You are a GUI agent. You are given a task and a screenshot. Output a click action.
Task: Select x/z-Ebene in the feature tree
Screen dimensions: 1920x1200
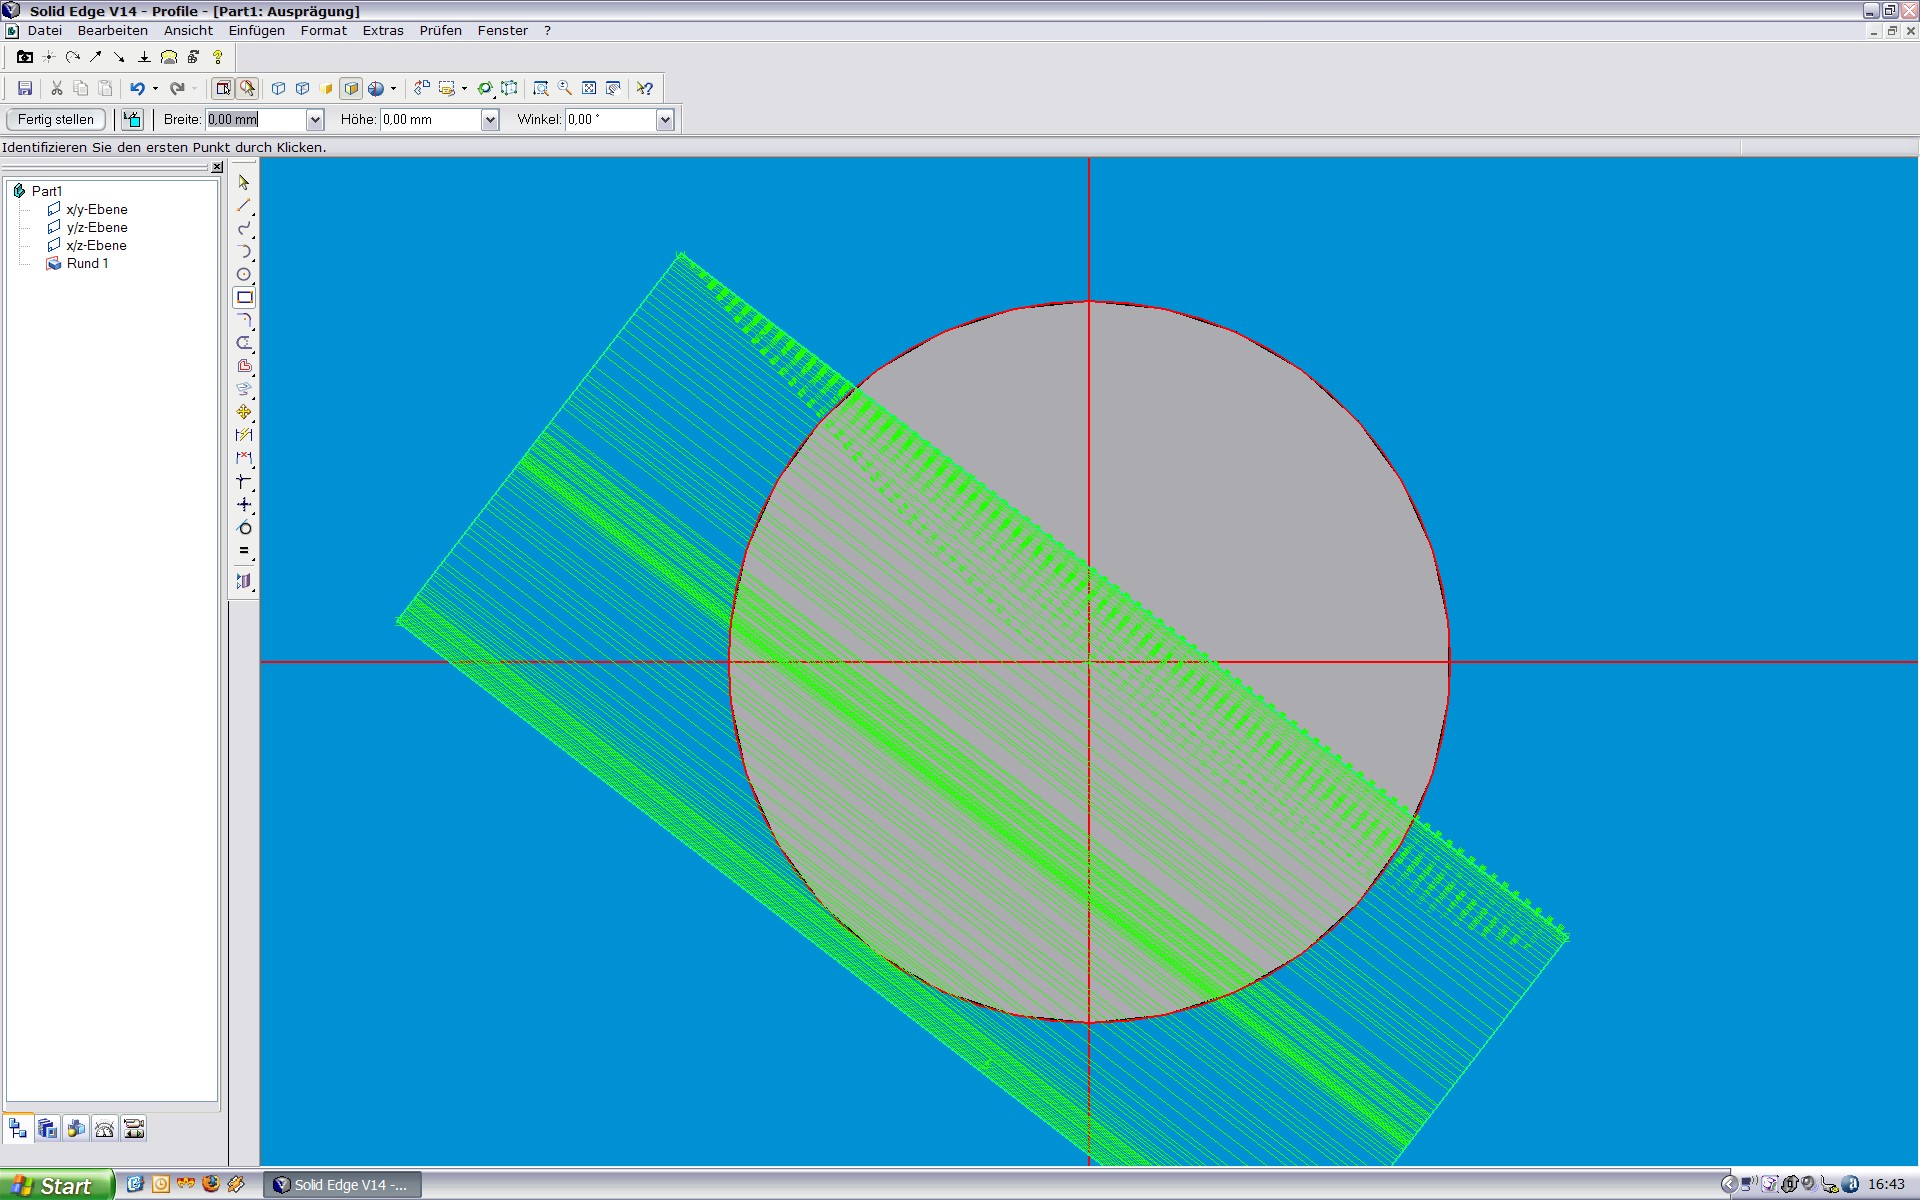point(96,245)
